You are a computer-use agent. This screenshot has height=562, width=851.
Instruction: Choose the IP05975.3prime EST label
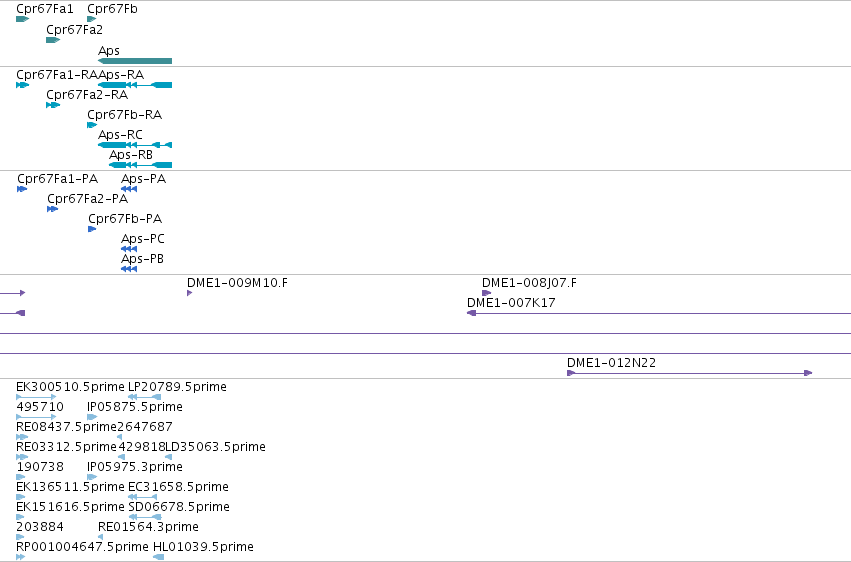pyautogui.click(x=135, y=467)
